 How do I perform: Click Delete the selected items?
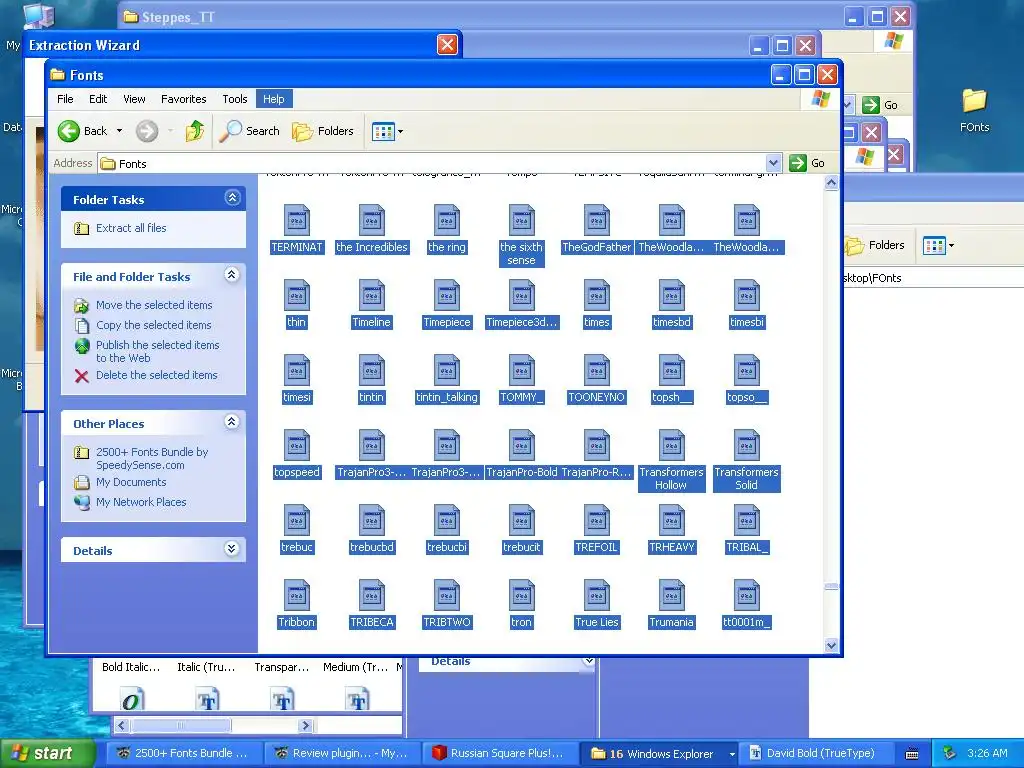157,375
